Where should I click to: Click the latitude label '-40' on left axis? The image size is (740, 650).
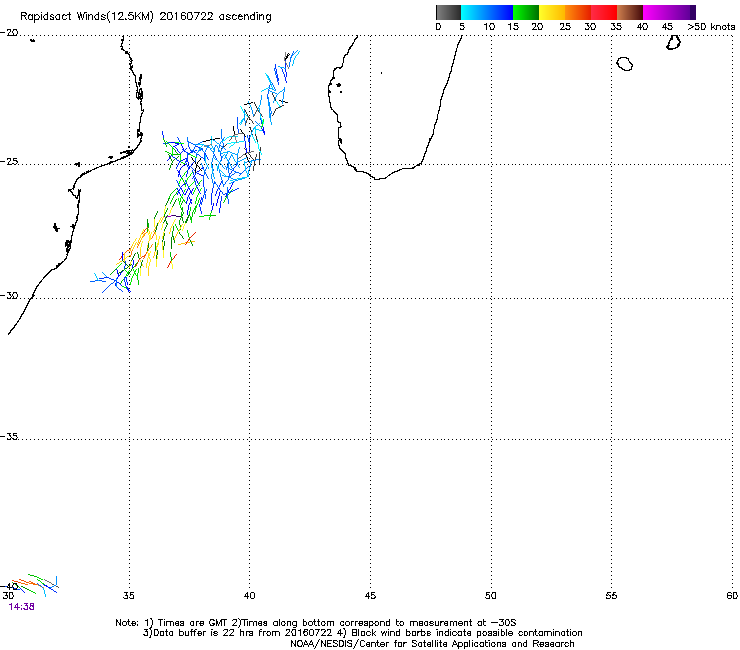(x=9, y=586)
